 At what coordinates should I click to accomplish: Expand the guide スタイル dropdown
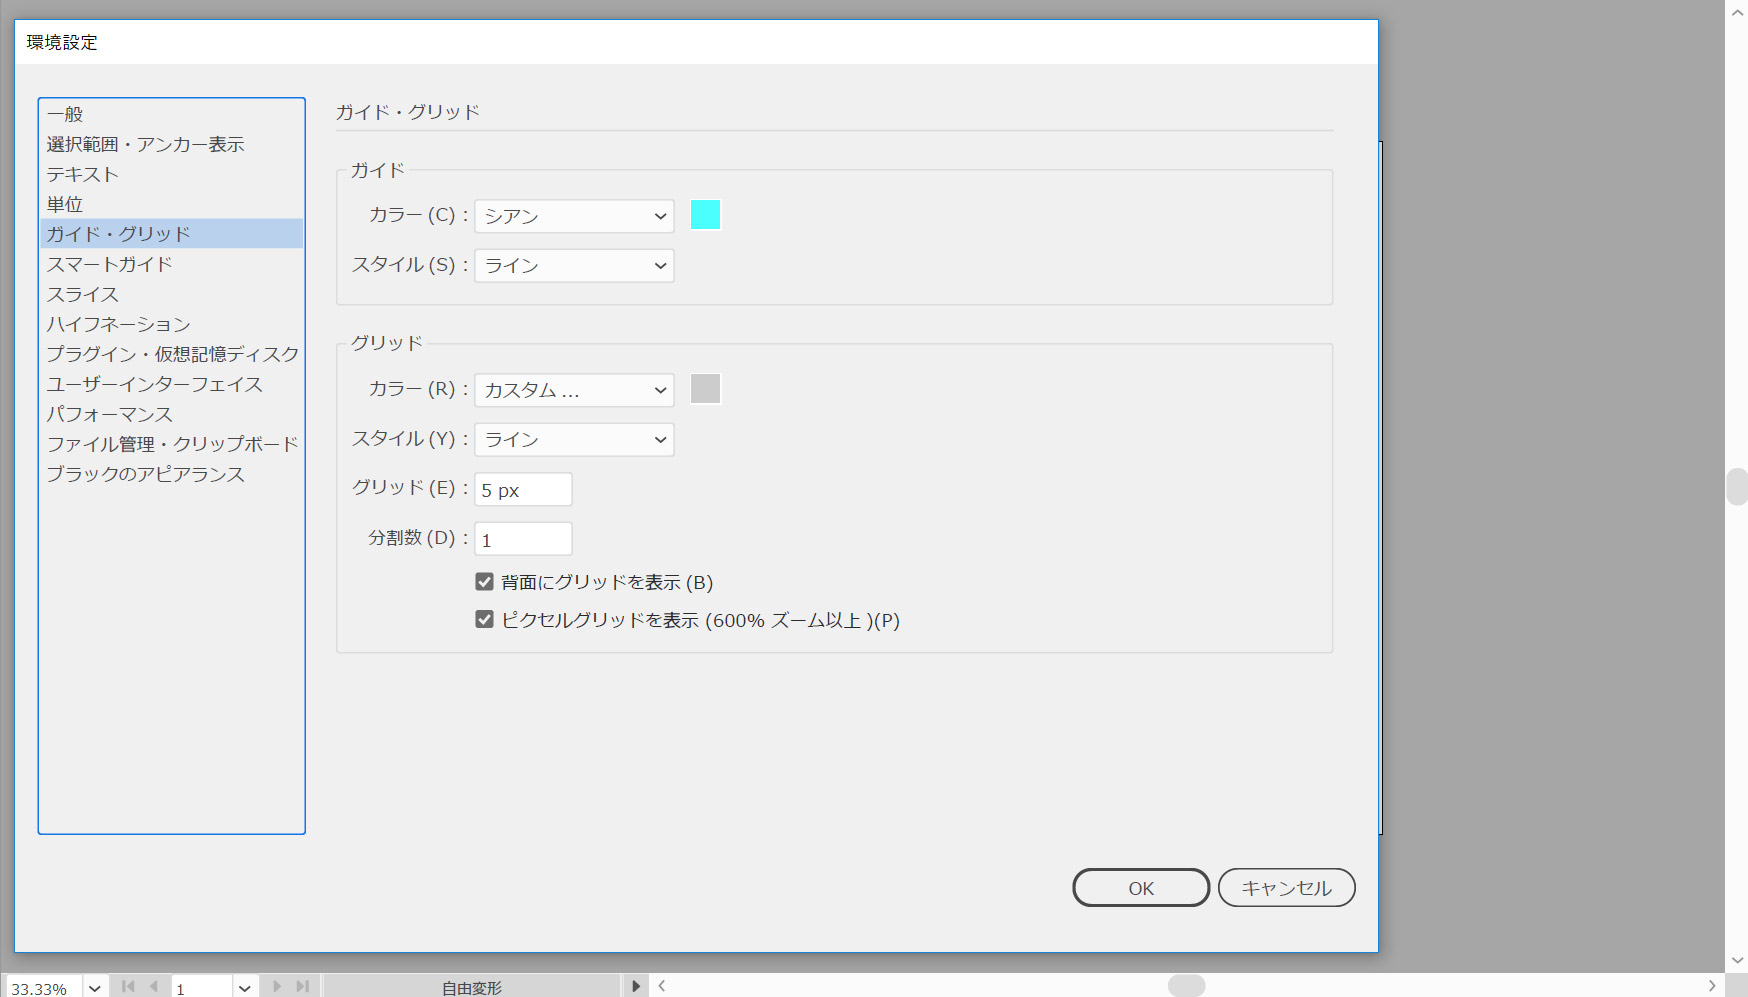[x=574, y=266]
